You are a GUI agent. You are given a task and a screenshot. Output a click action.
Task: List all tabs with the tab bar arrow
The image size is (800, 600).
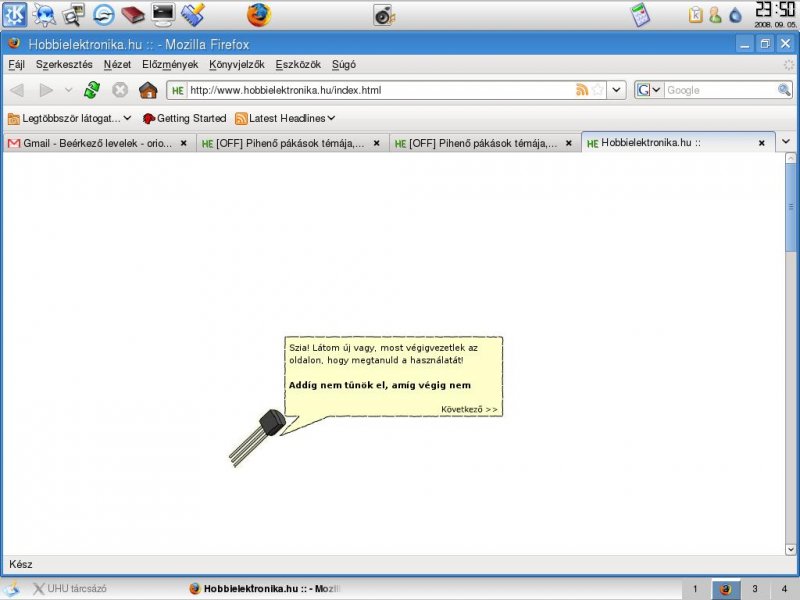(786, 142)
